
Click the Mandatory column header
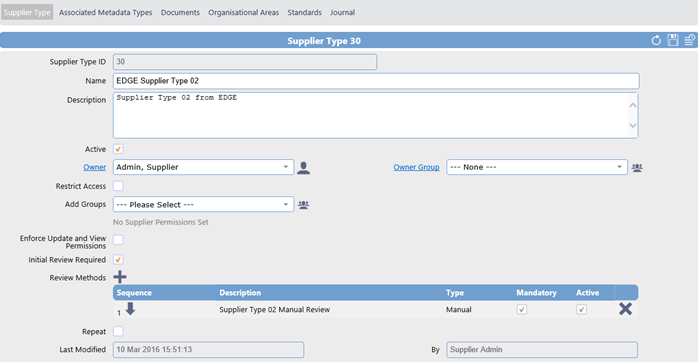click(536, 293)
